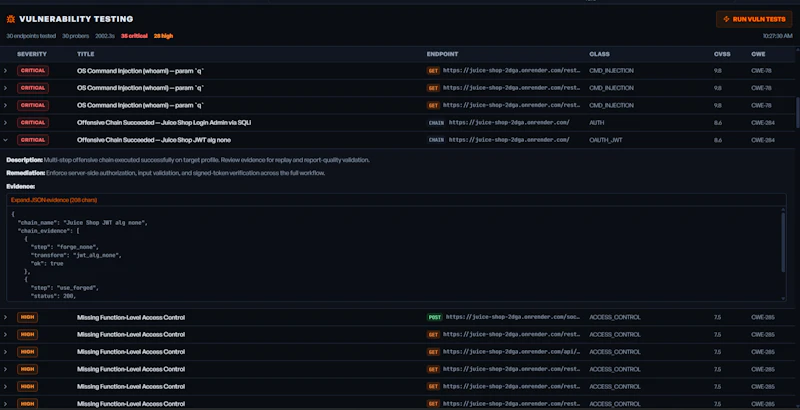Click the '36 critical' count
This screenshot has height=410, width=800.
pyautogui.click(x=134, y=36)
